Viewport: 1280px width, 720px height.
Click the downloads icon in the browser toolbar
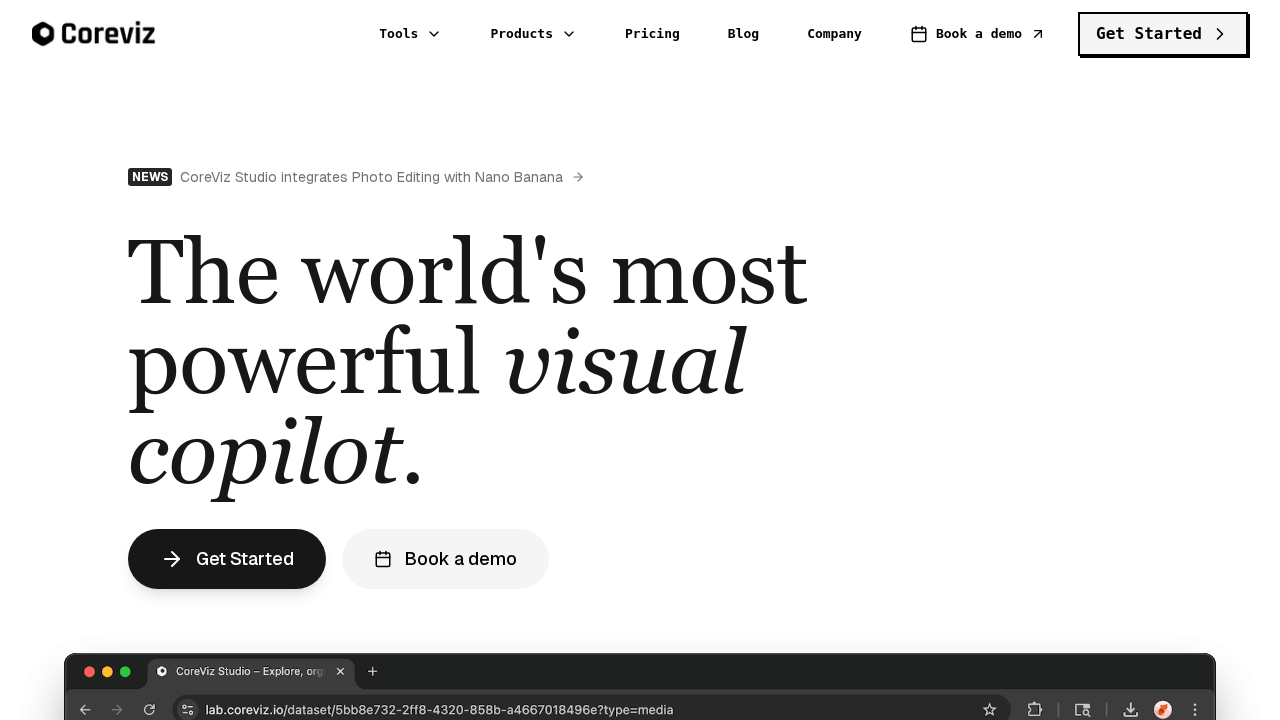point(1131,709)
